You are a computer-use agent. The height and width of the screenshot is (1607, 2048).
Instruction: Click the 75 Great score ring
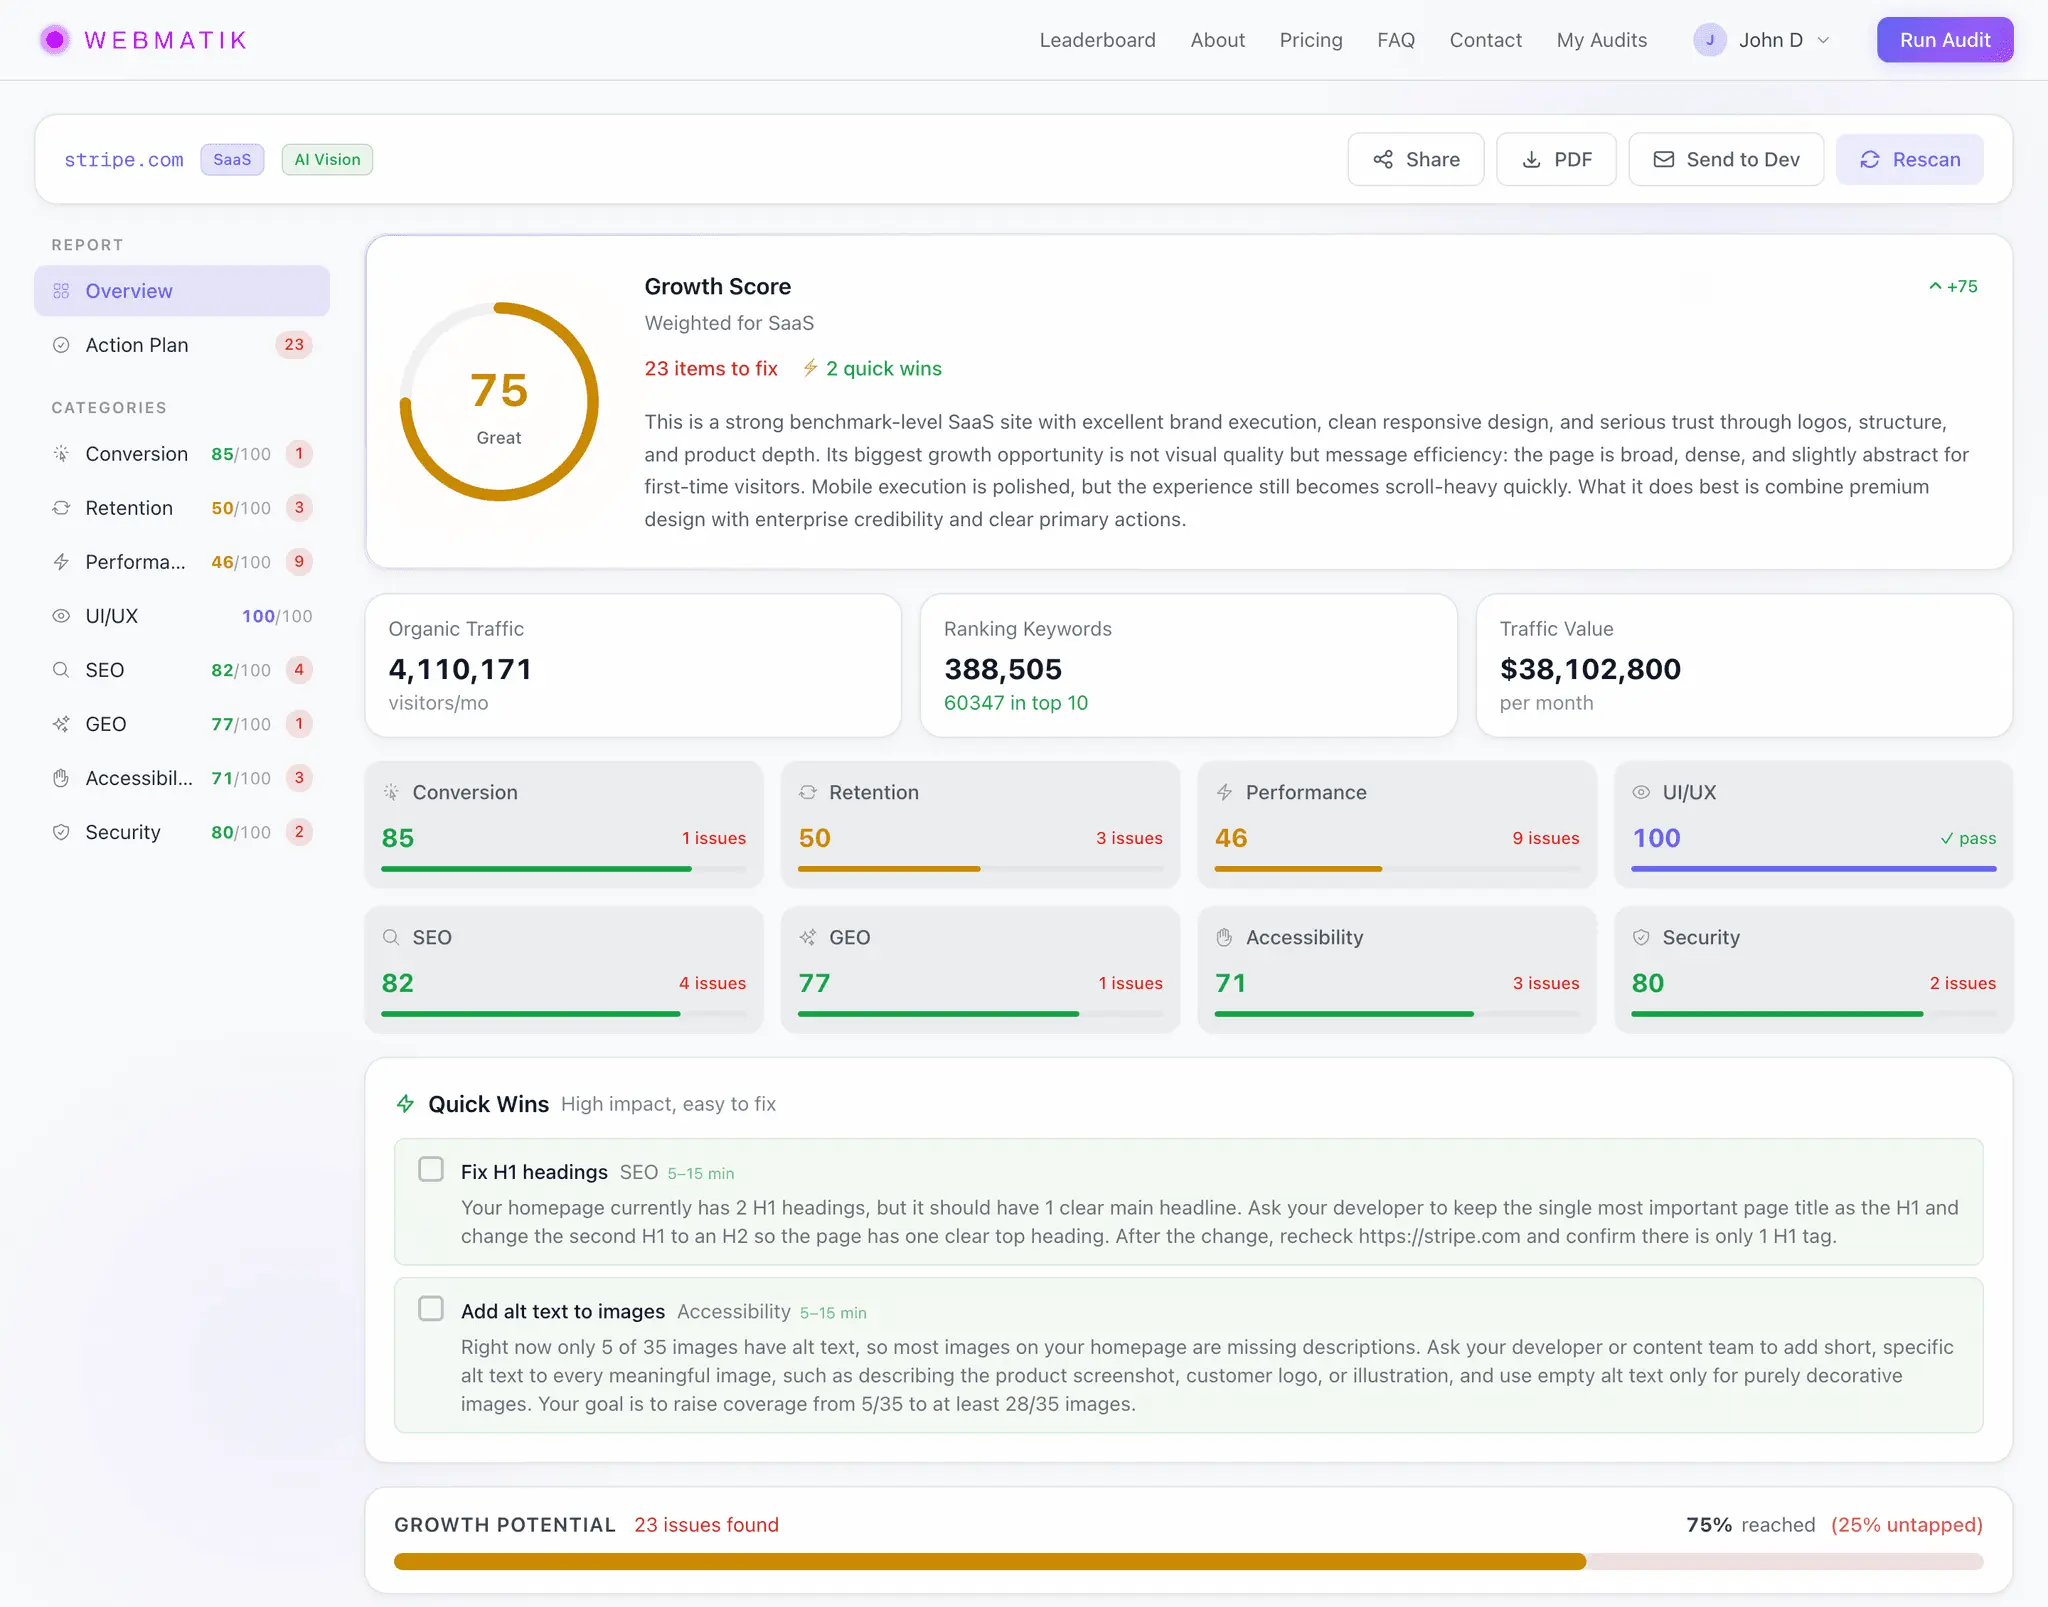499,401
